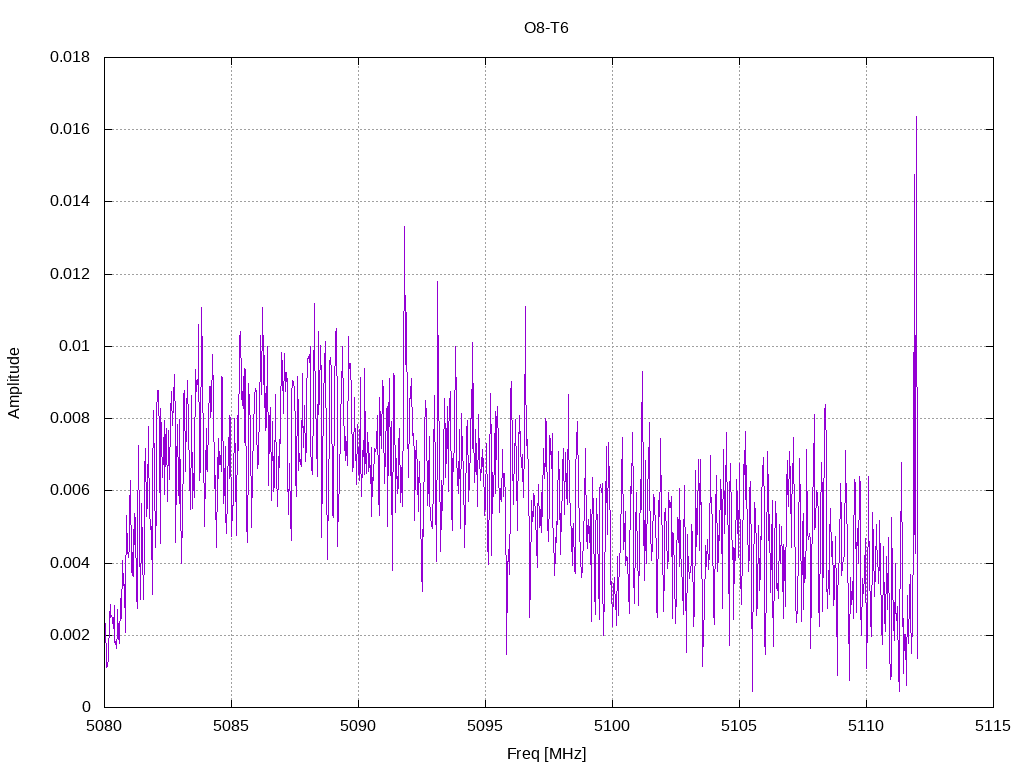Click the 0.006 y-axis tick label
The image size is (1024, 768).
(70, 490)
